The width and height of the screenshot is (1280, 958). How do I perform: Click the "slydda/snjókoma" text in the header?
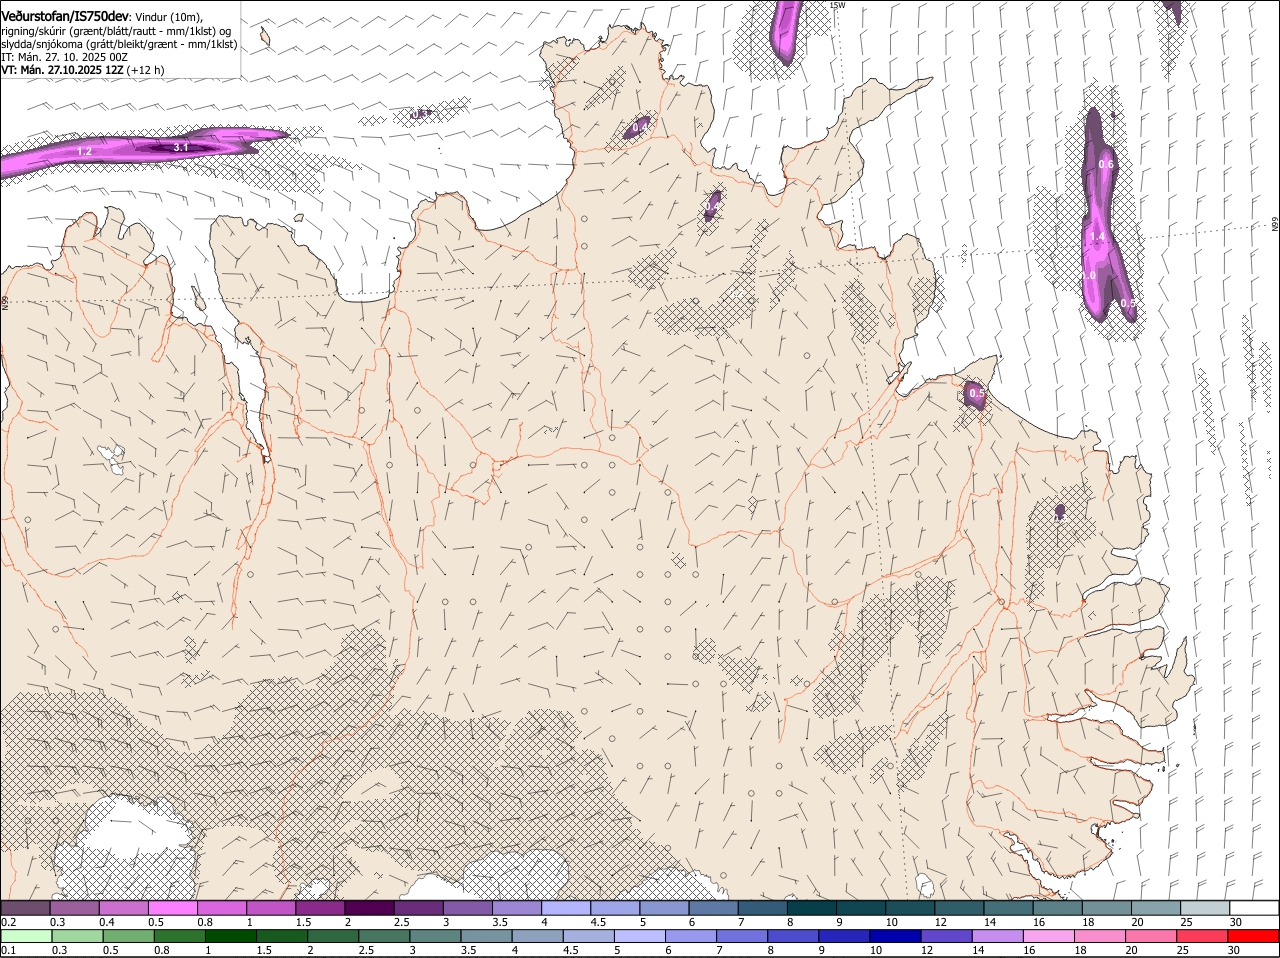[x=41, y=44]
